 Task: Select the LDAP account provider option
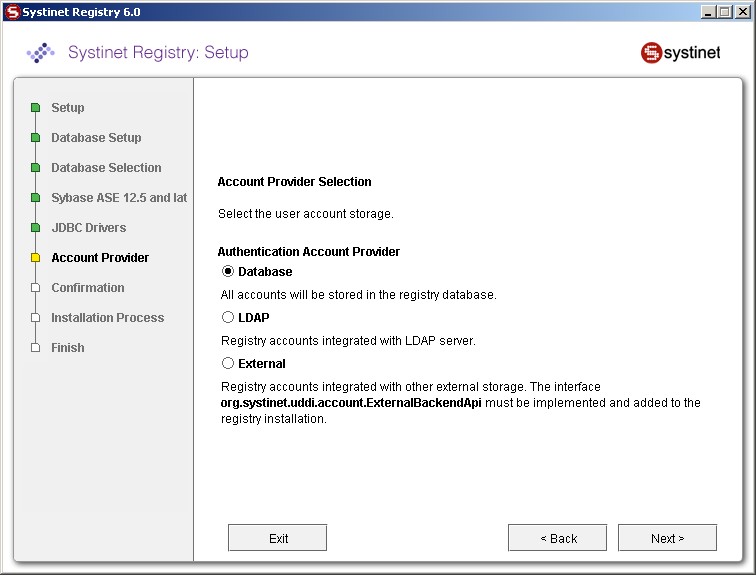tap(228, 317)
